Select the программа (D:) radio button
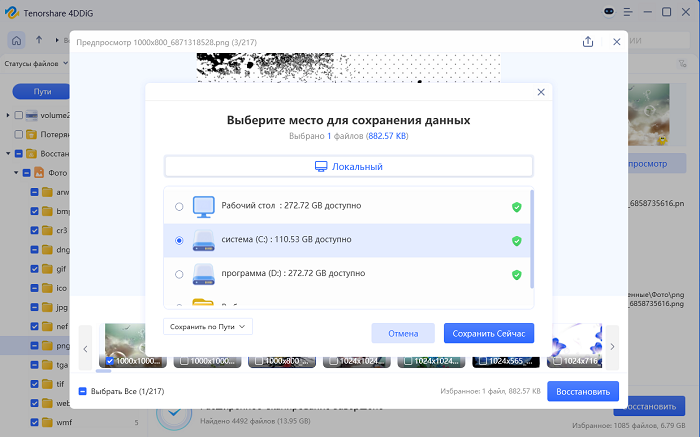700x437 pixels. point(179,275)
